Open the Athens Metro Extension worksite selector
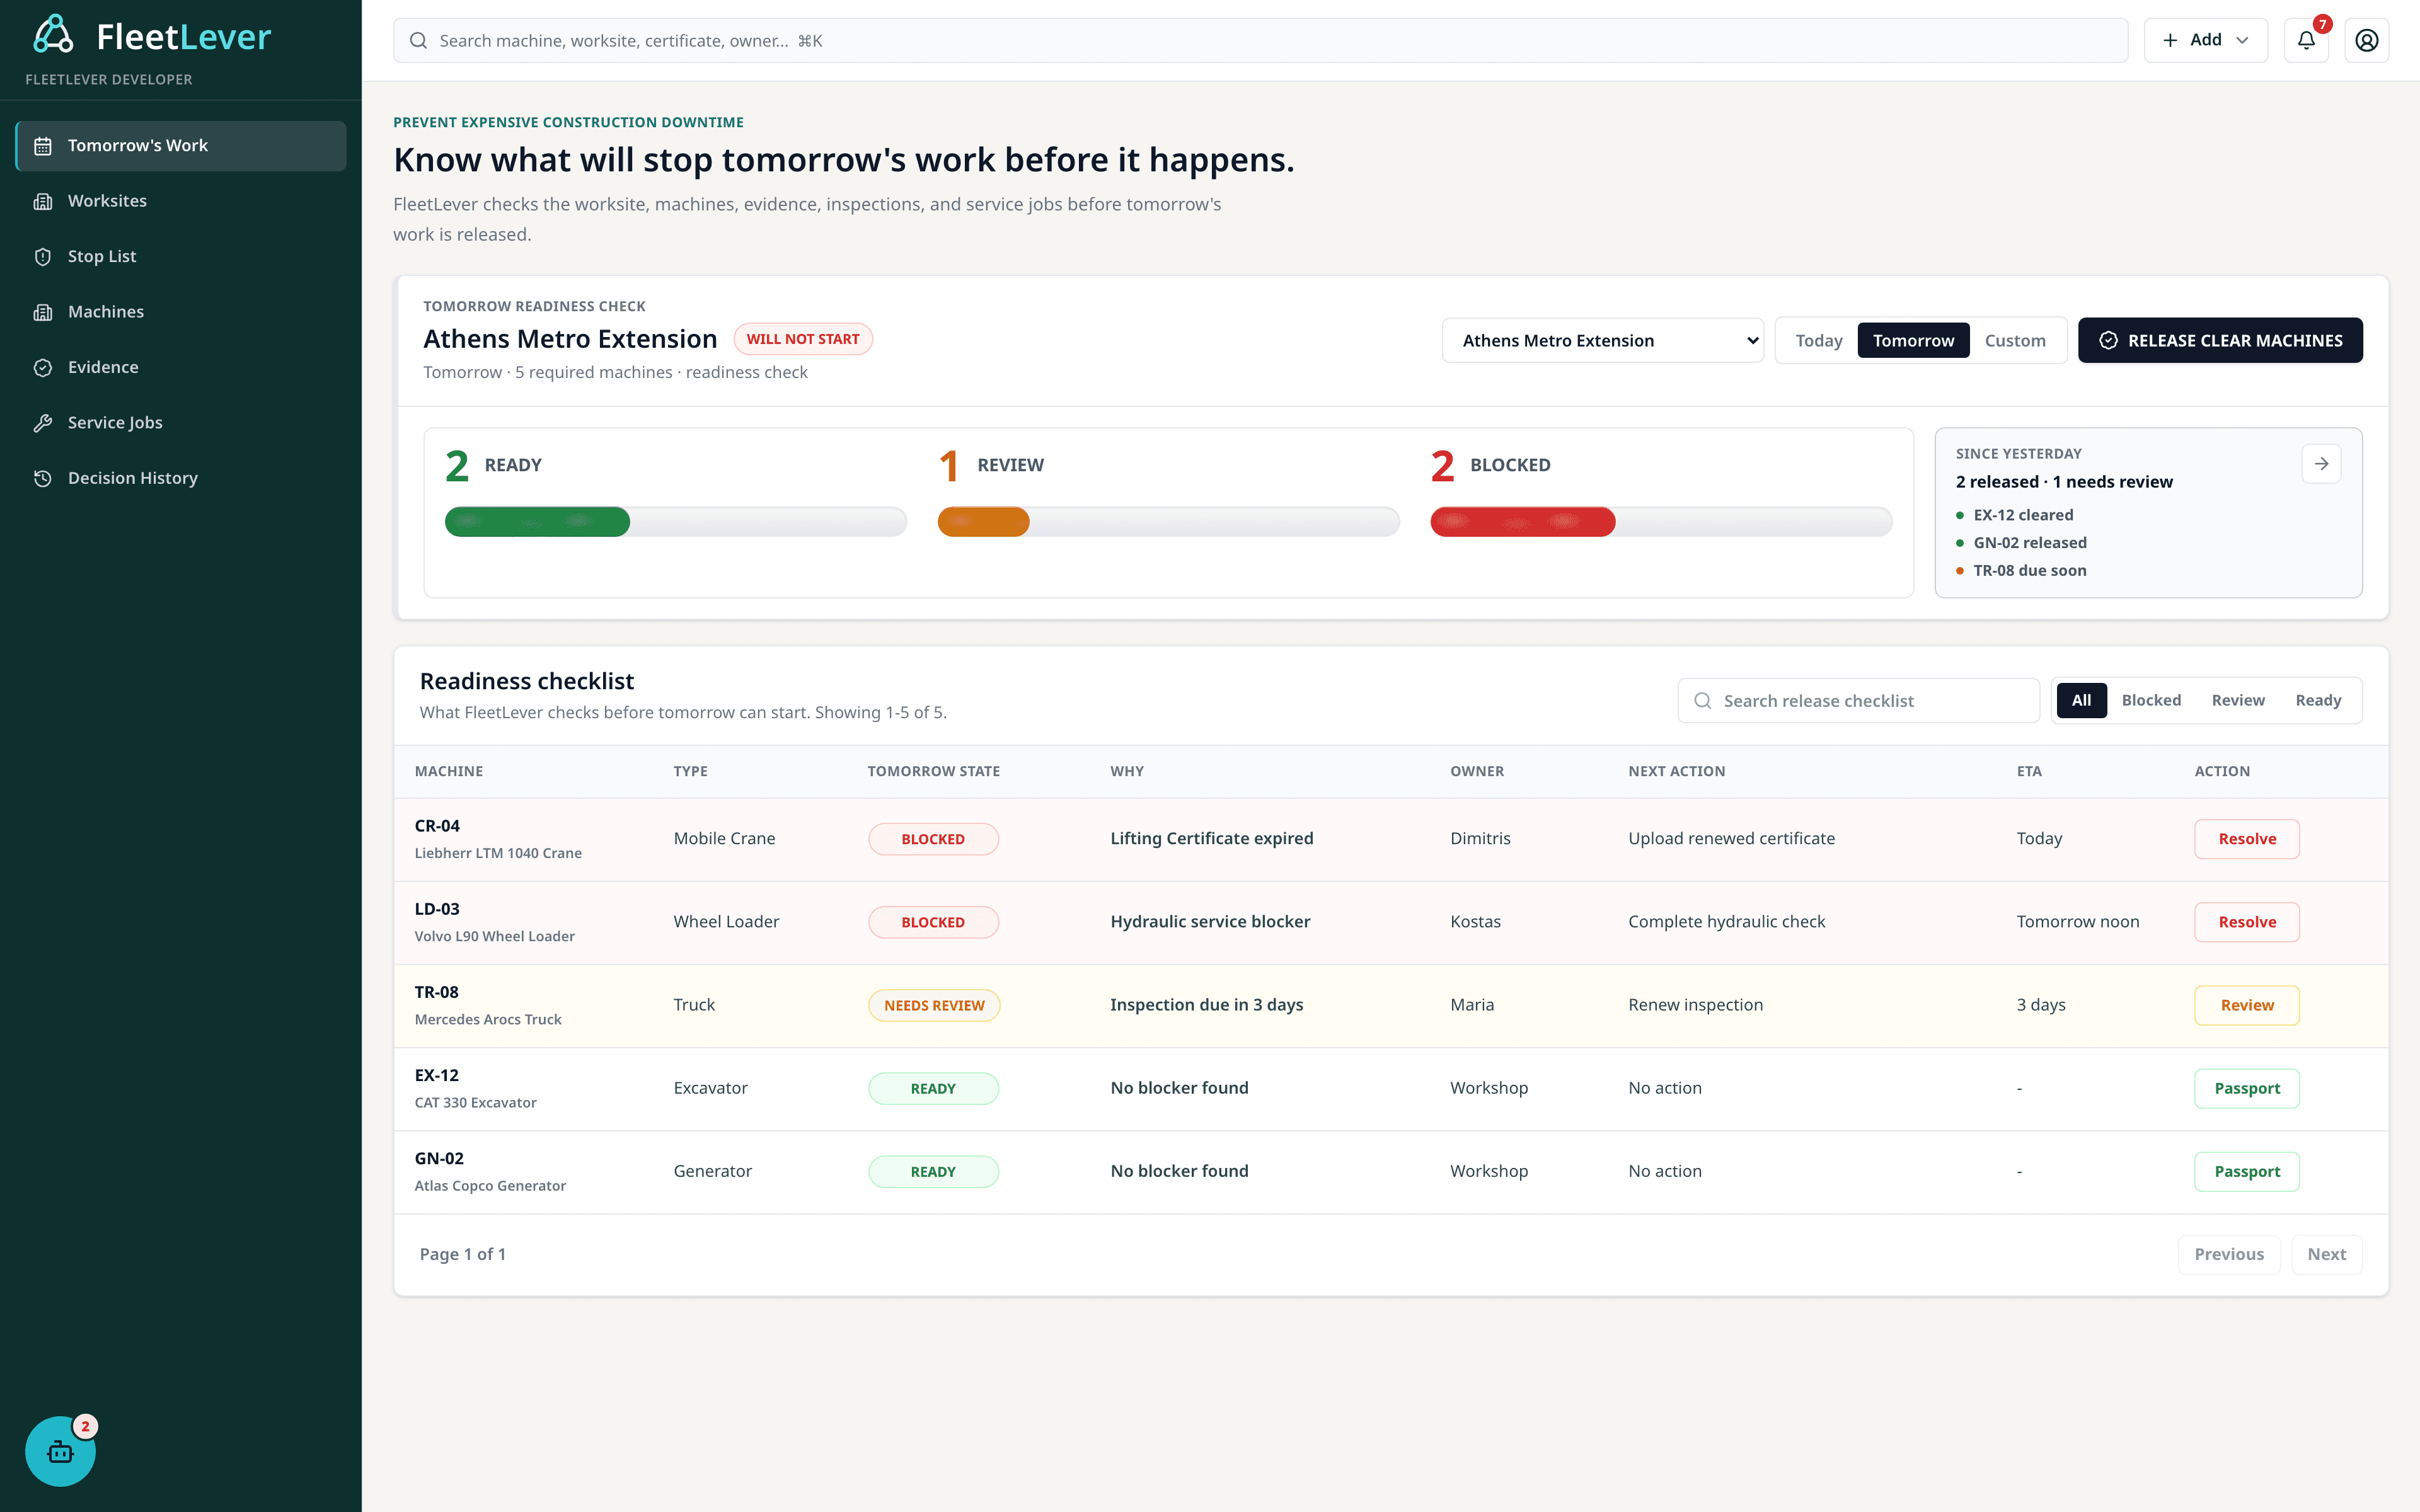2420x1512 pixels. [1602, 341]
